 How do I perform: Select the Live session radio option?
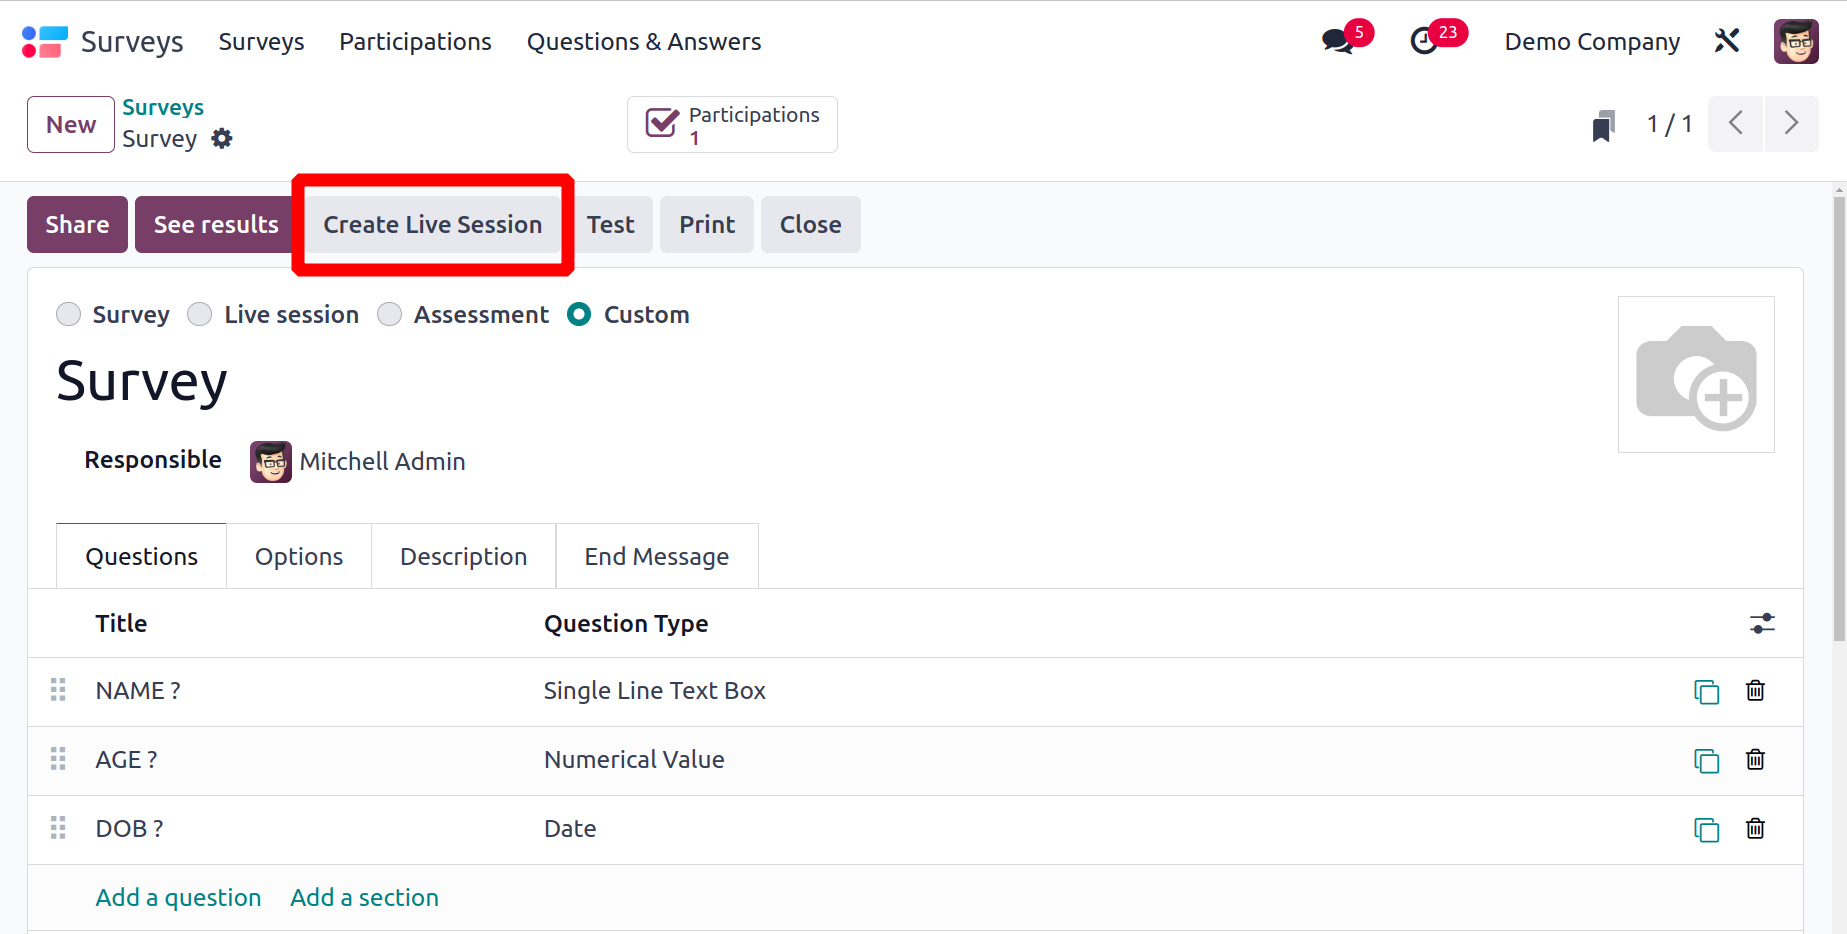click(x=200, y=314)
